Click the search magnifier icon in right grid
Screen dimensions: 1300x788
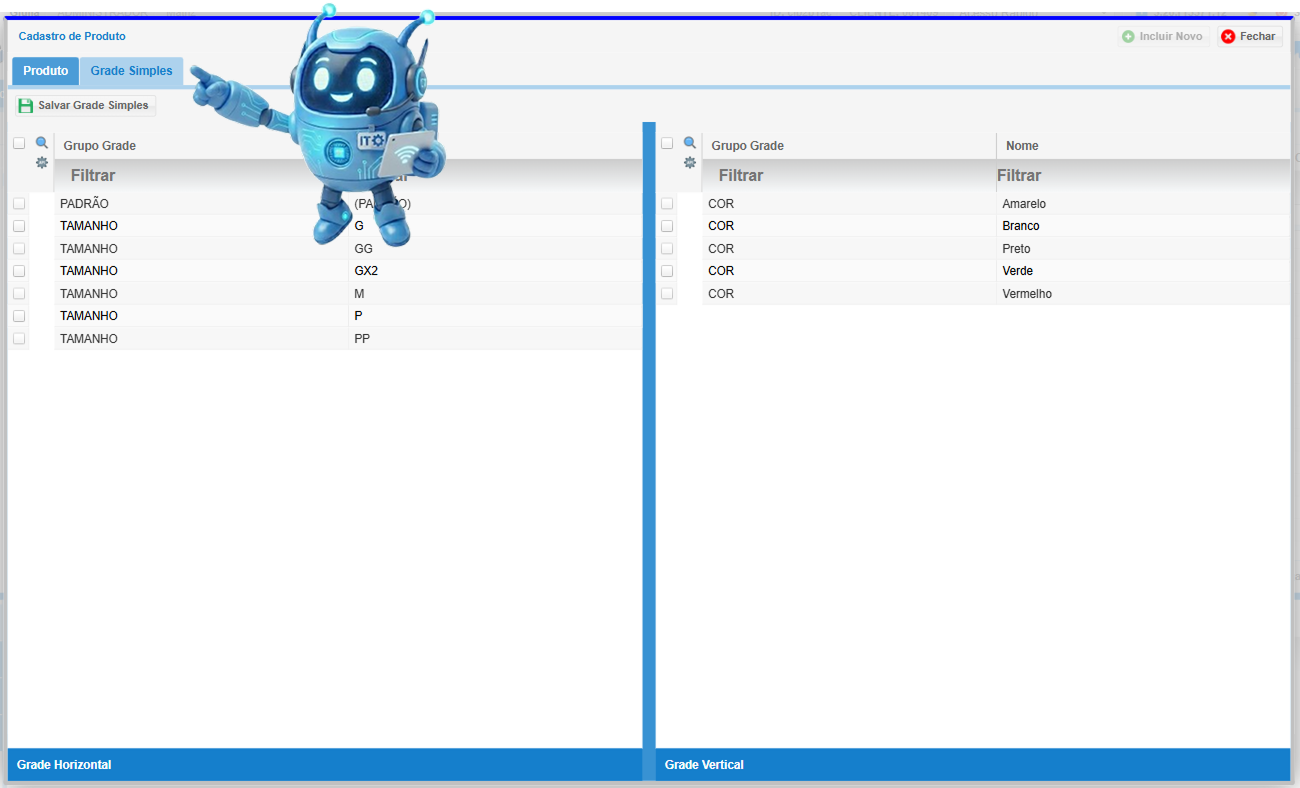690,143
